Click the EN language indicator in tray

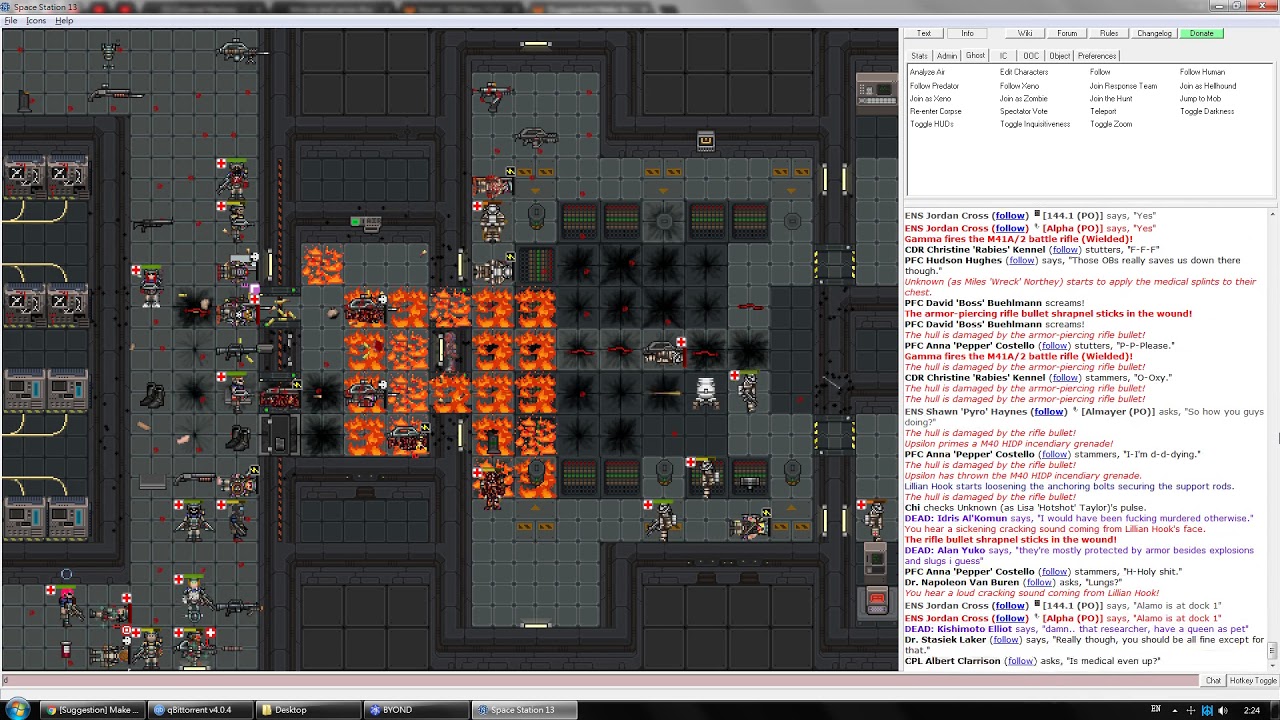(x=1156, y=710)
